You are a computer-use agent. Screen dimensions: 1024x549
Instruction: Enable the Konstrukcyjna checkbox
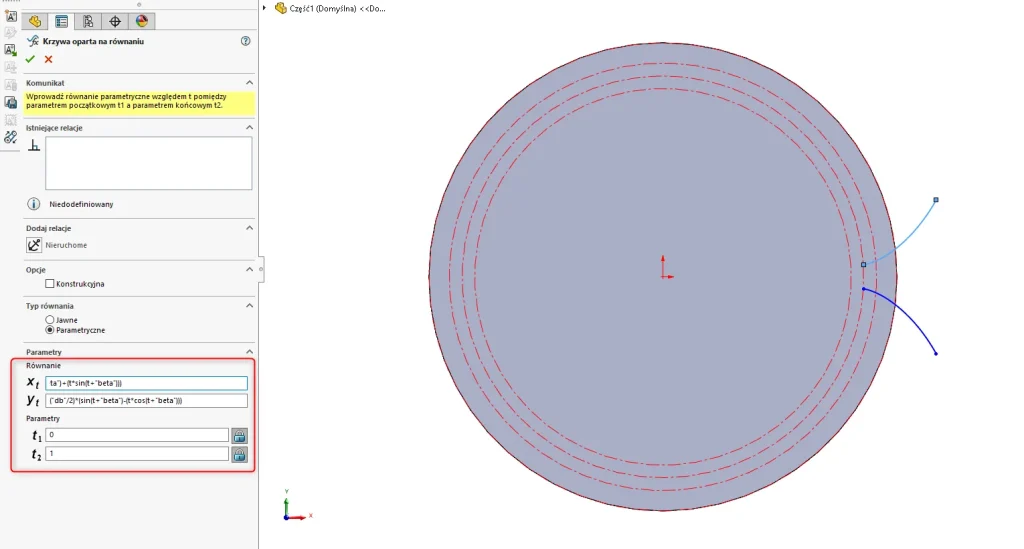[50, 283]
